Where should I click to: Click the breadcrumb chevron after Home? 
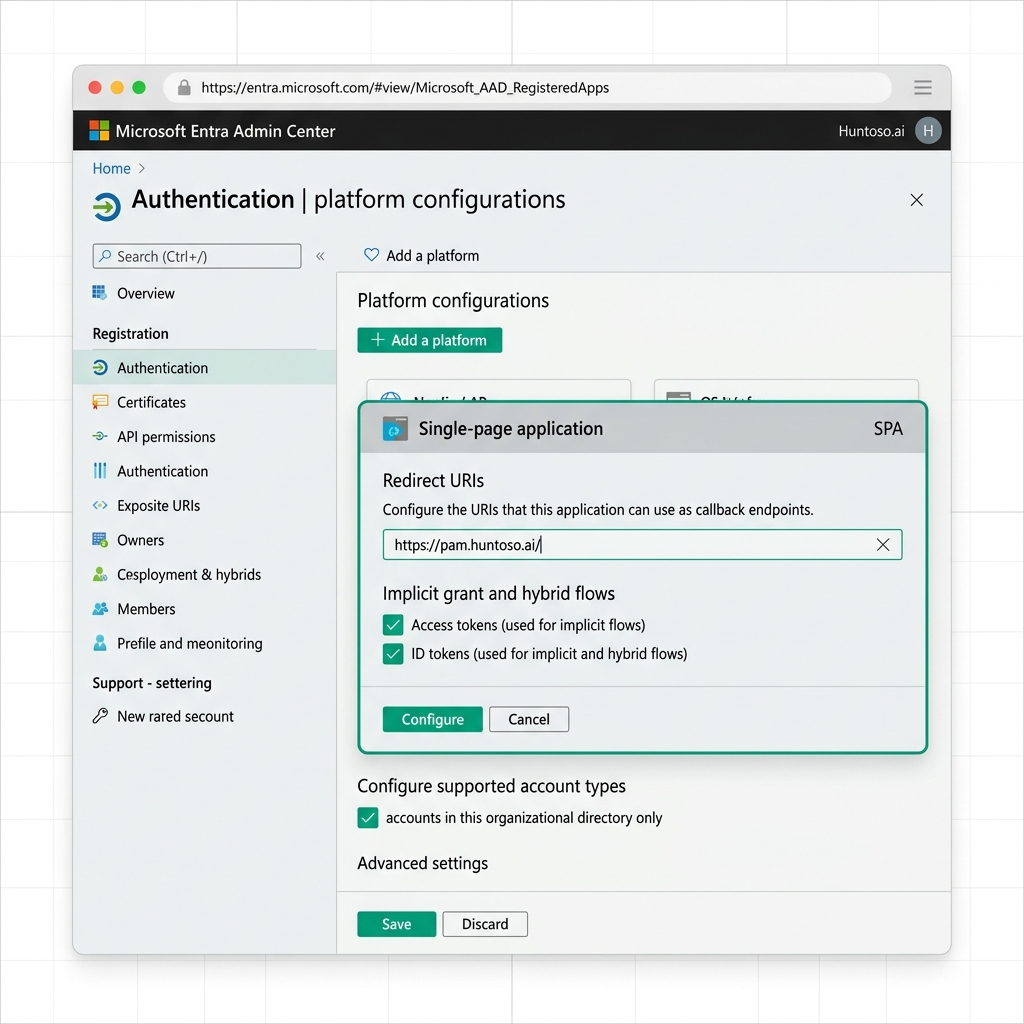(142, 168)
